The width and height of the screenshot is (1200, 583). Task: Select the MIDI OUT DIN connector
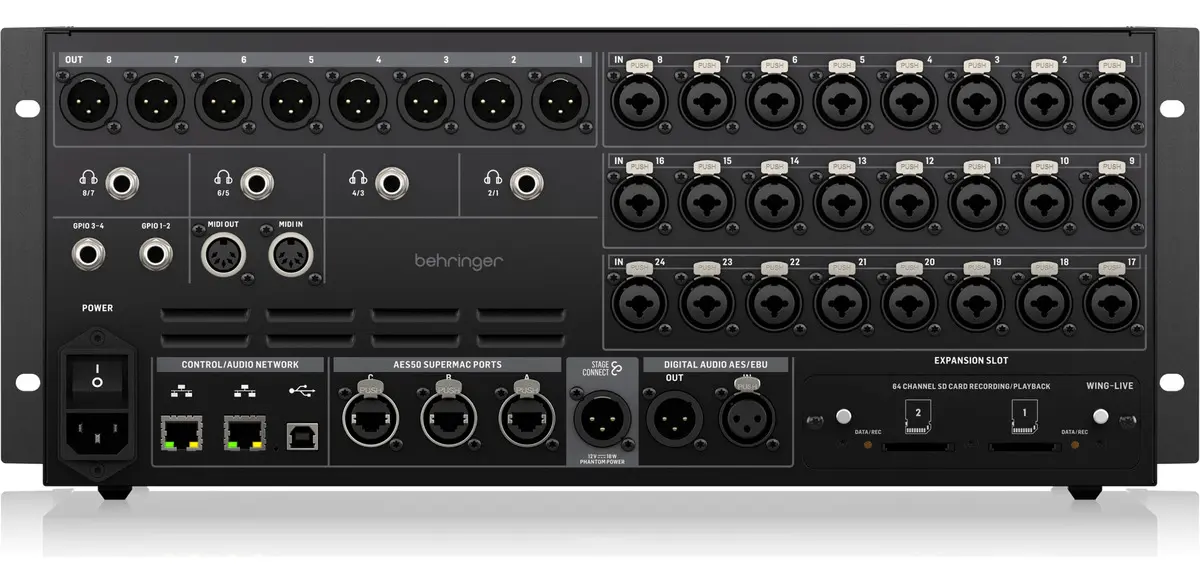tap(224, 255)
